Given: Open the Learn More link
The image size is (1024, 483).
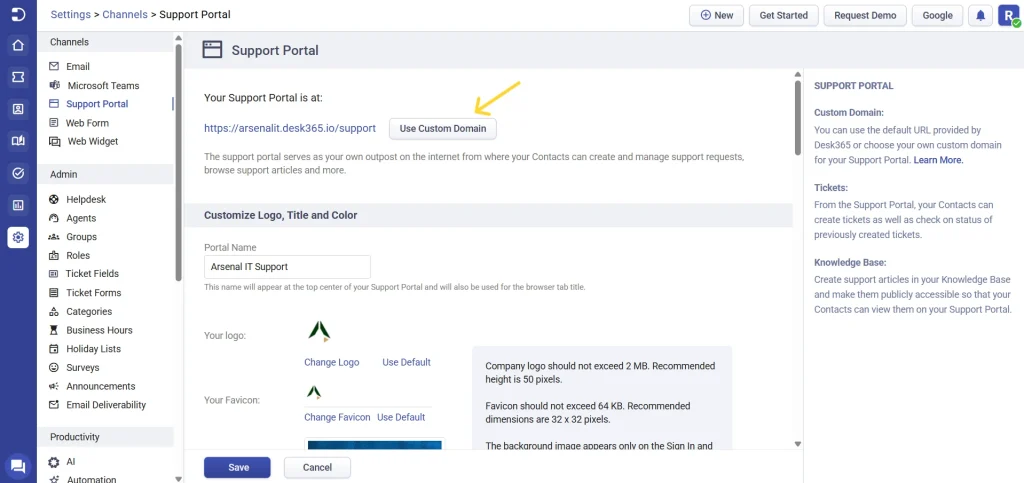Looking at the screenshot, I should click(x=938, y=159).
